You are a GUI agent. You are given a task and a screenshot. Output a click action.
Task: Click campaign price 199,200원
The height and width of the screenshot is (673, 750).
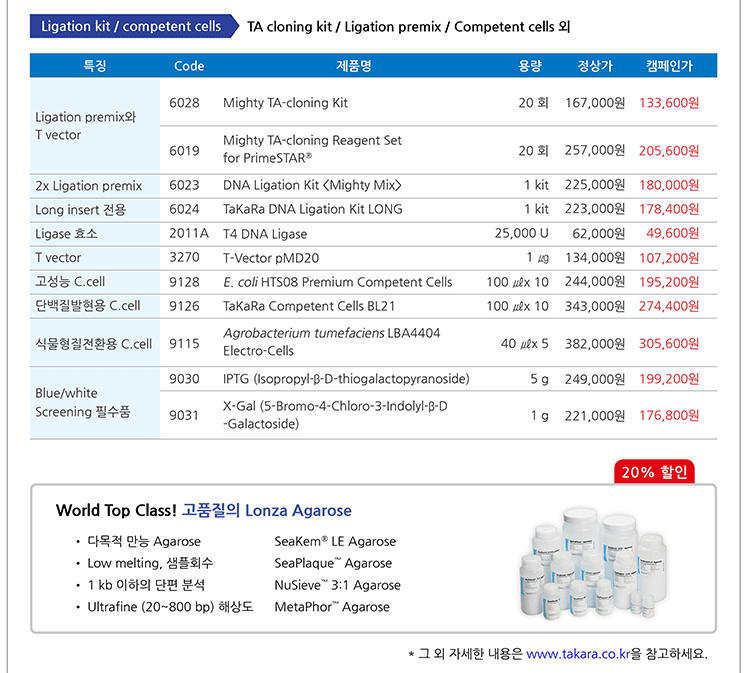pos(669,379)
